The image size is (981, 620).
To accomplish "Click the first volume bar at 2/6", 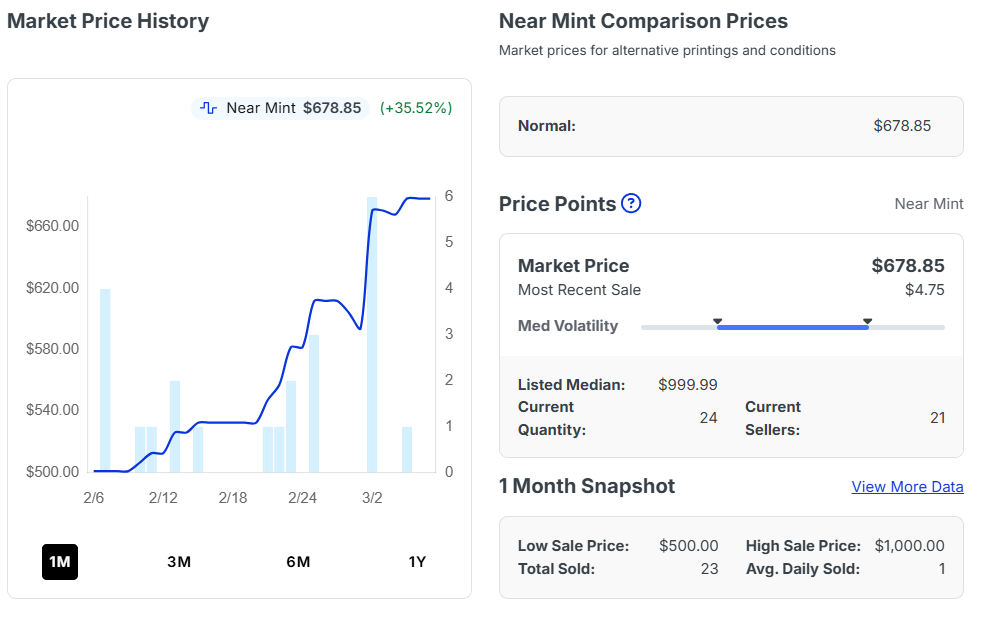I will [105, 380].
